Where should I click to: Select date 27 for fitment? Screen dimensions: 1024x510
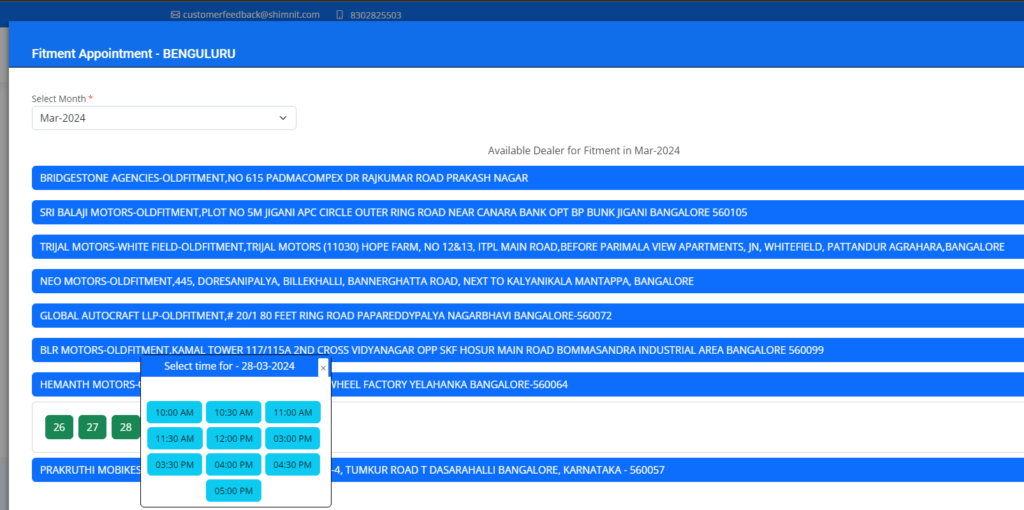click(x=93, y=427)
